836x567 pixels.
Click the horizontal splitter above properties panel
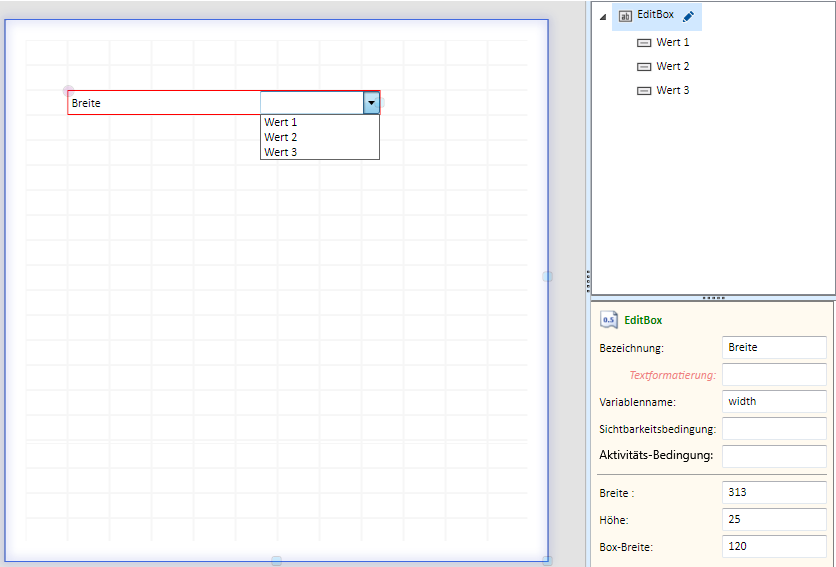713,298
